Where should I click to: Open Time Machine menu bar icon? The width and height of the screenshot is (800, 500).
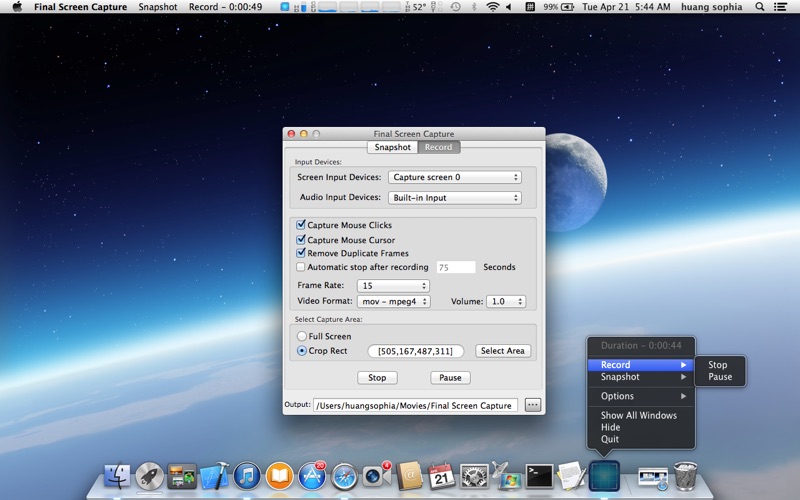click(x=456, y=7)
